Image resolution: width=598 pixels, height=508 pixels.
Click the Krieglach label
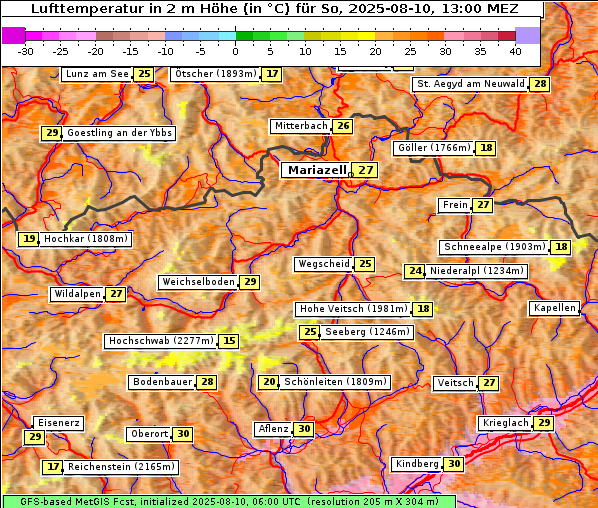pyautogui.click(x=505, y=423)
